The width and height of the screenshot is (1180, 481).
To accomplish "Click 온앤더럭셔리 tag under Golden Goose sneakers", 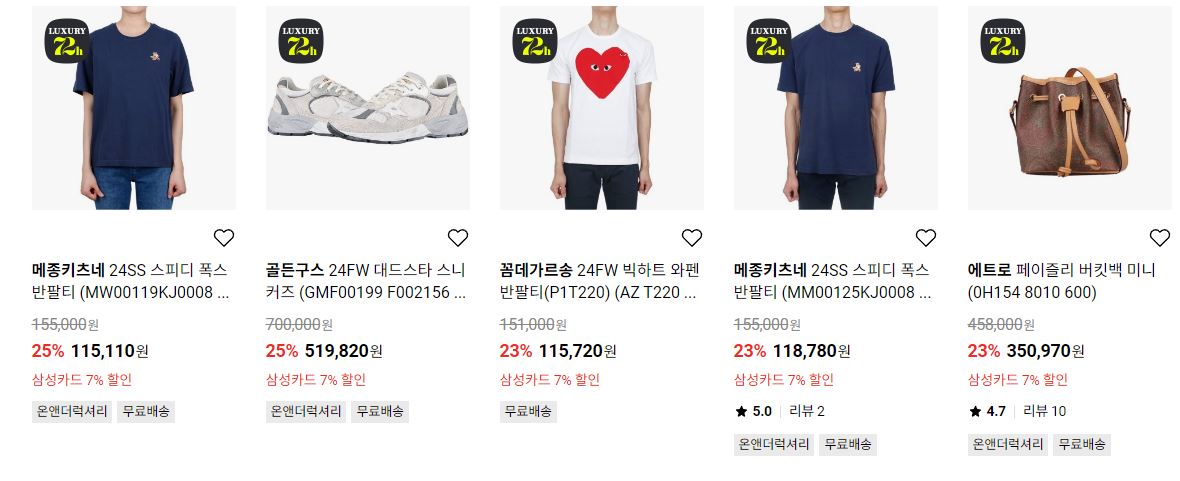I will pyautogui.click(x=306, y=412).
